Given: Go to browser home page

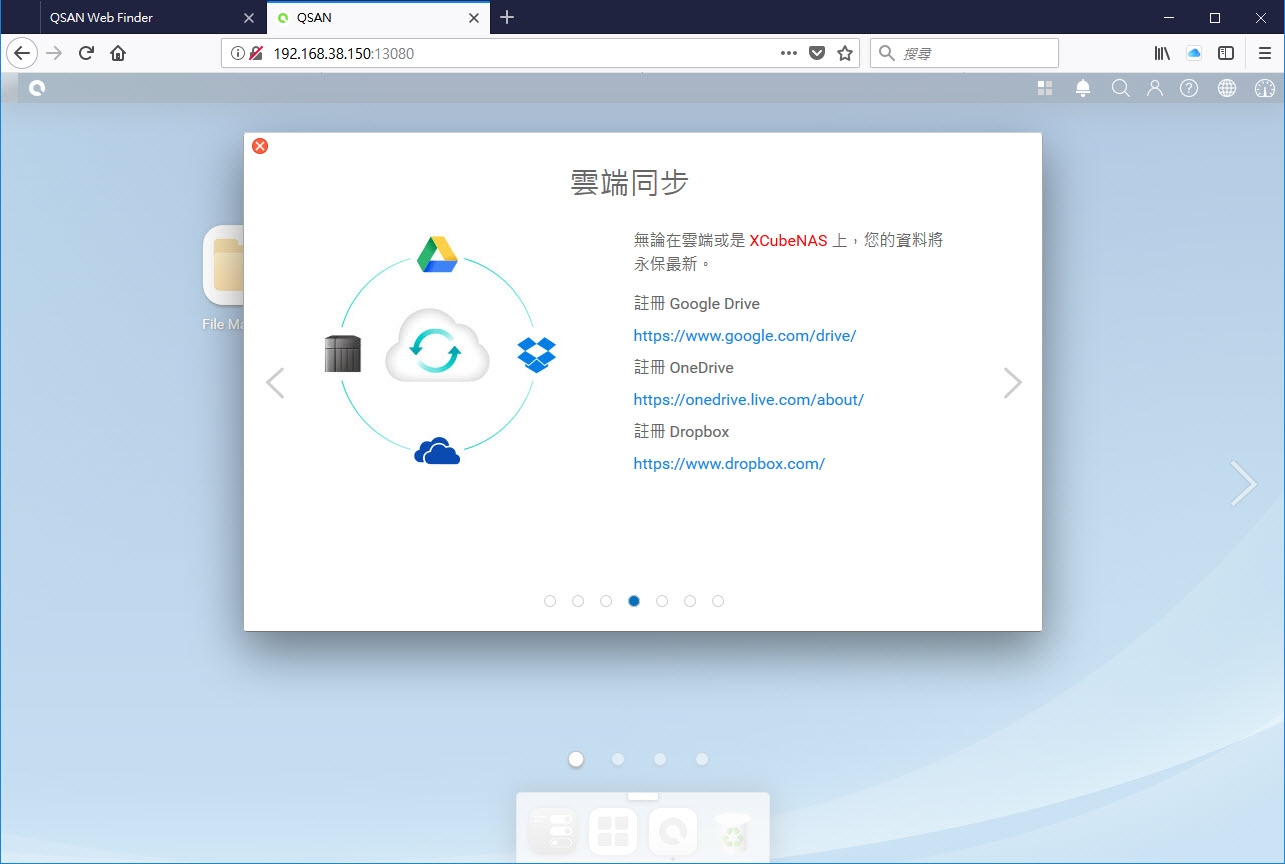Looking at the screenshot, I should (118, 53).
